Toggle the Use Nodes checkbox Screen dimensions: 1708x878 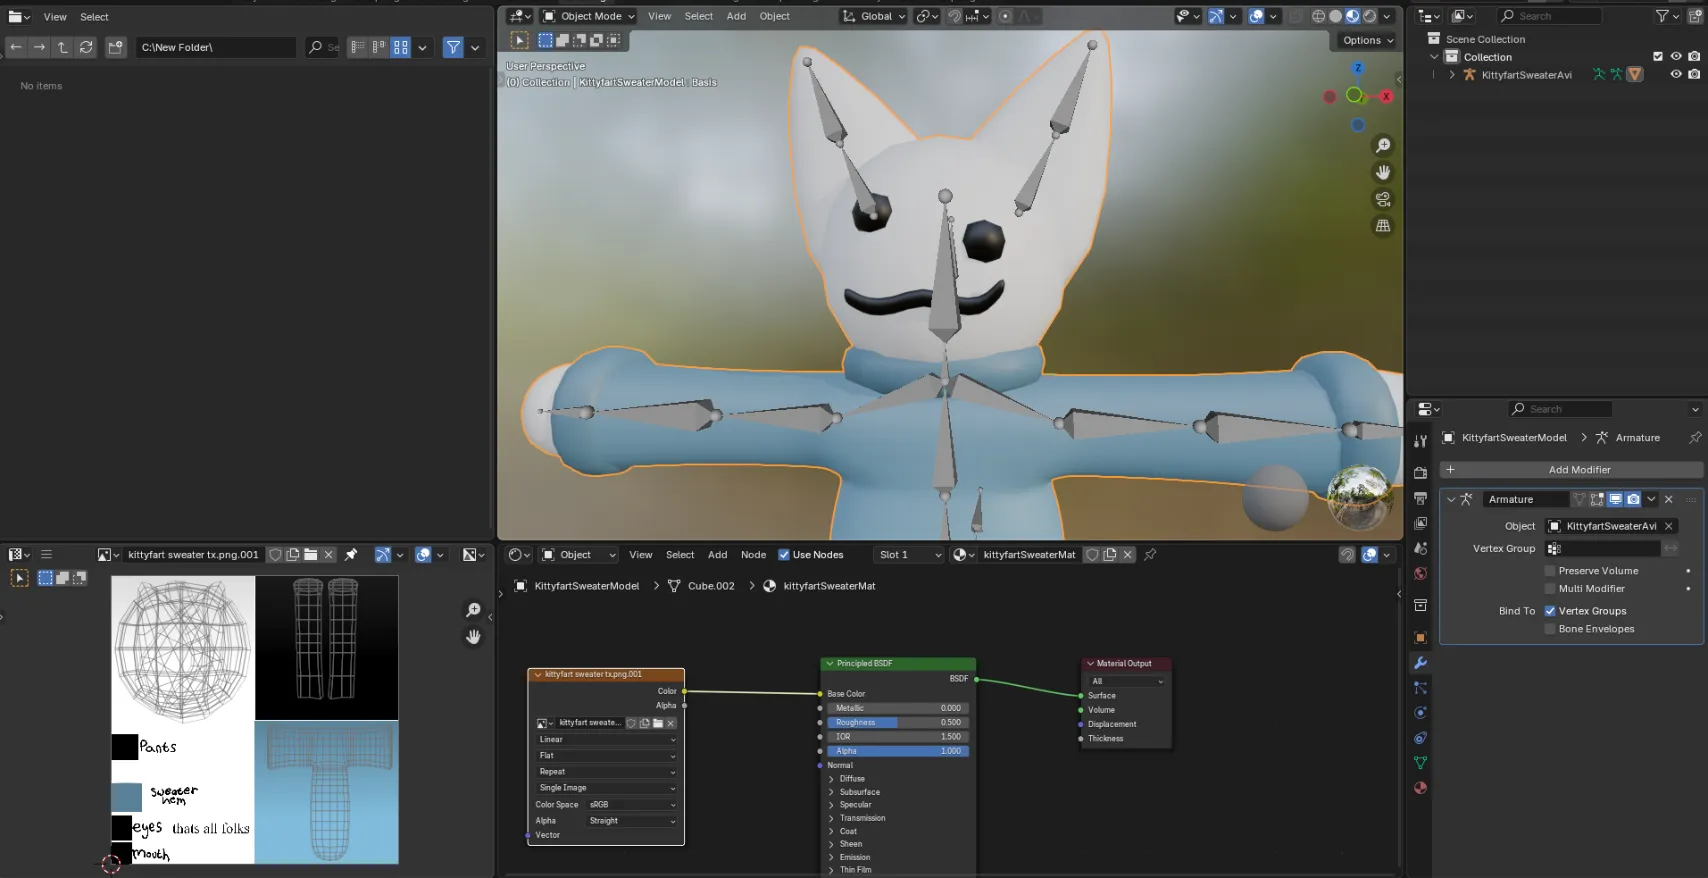tap(784, 555)
